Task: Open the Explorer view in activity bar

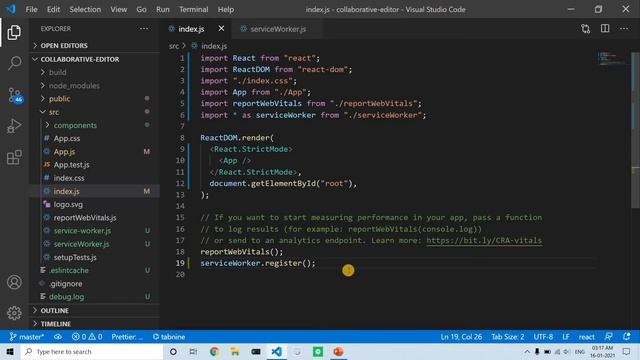Action: click(x=14, y=32)
